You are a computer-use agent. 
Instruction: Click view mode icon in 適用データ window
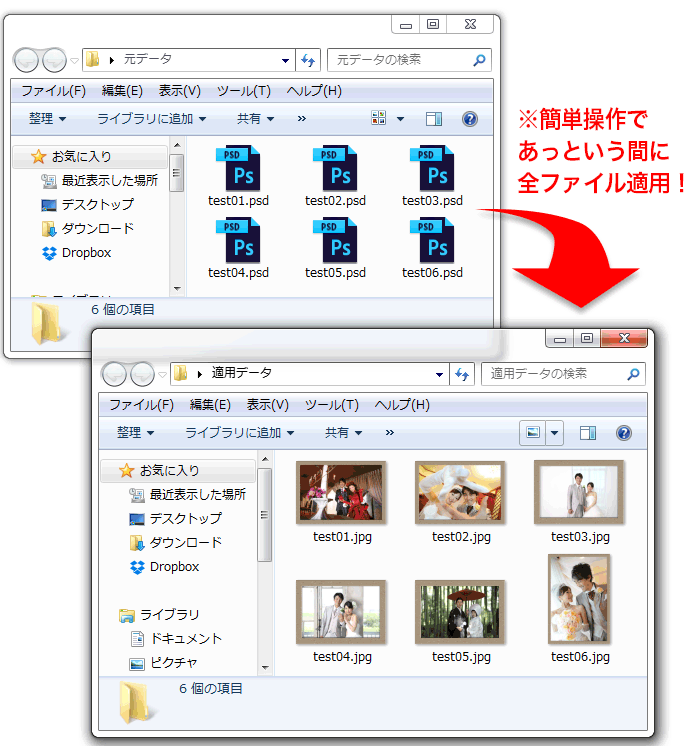[x=533, y=432]
